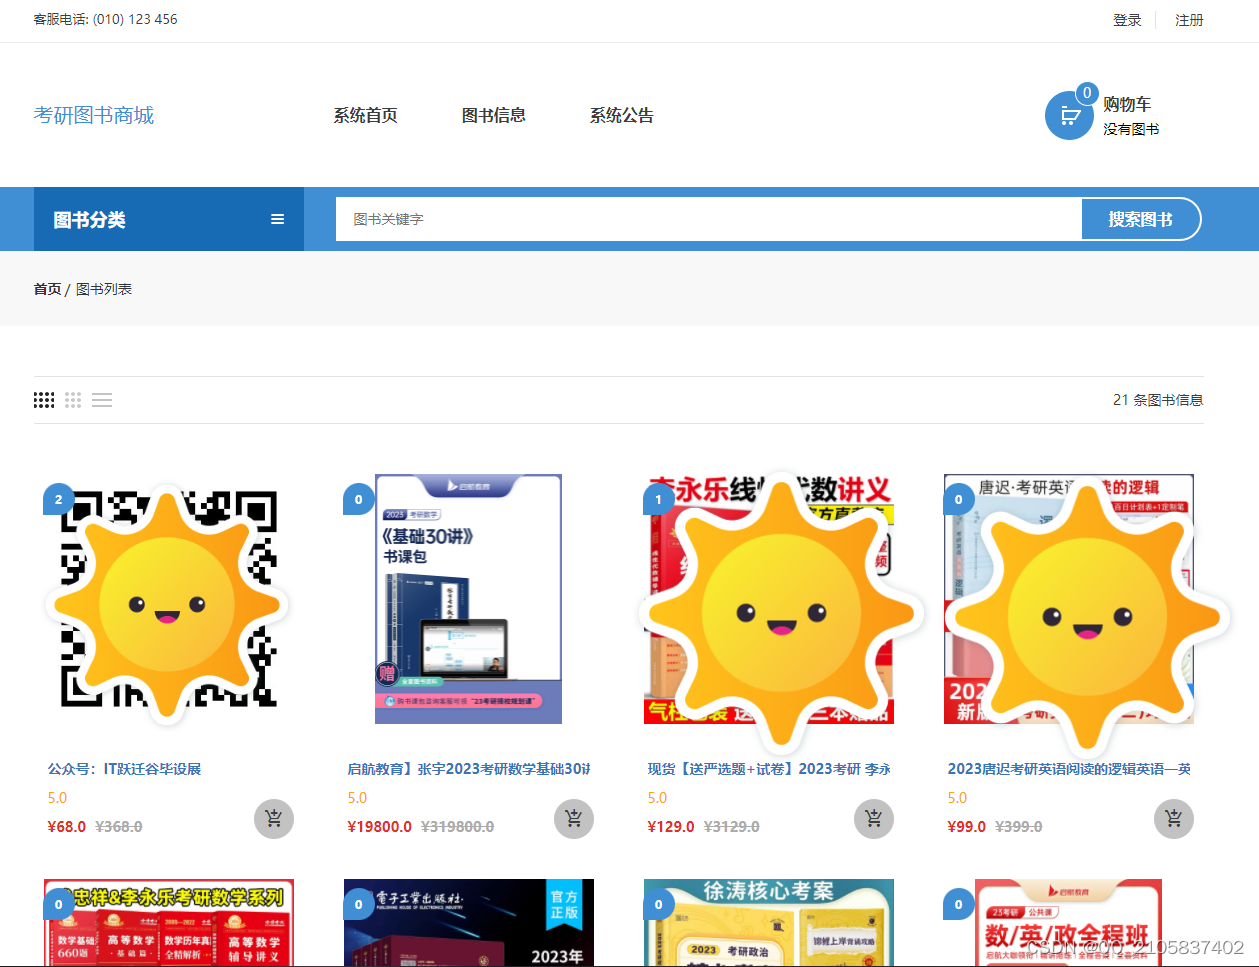Open the 启航教育张宇基础30讲 product title link

(468, 767)
